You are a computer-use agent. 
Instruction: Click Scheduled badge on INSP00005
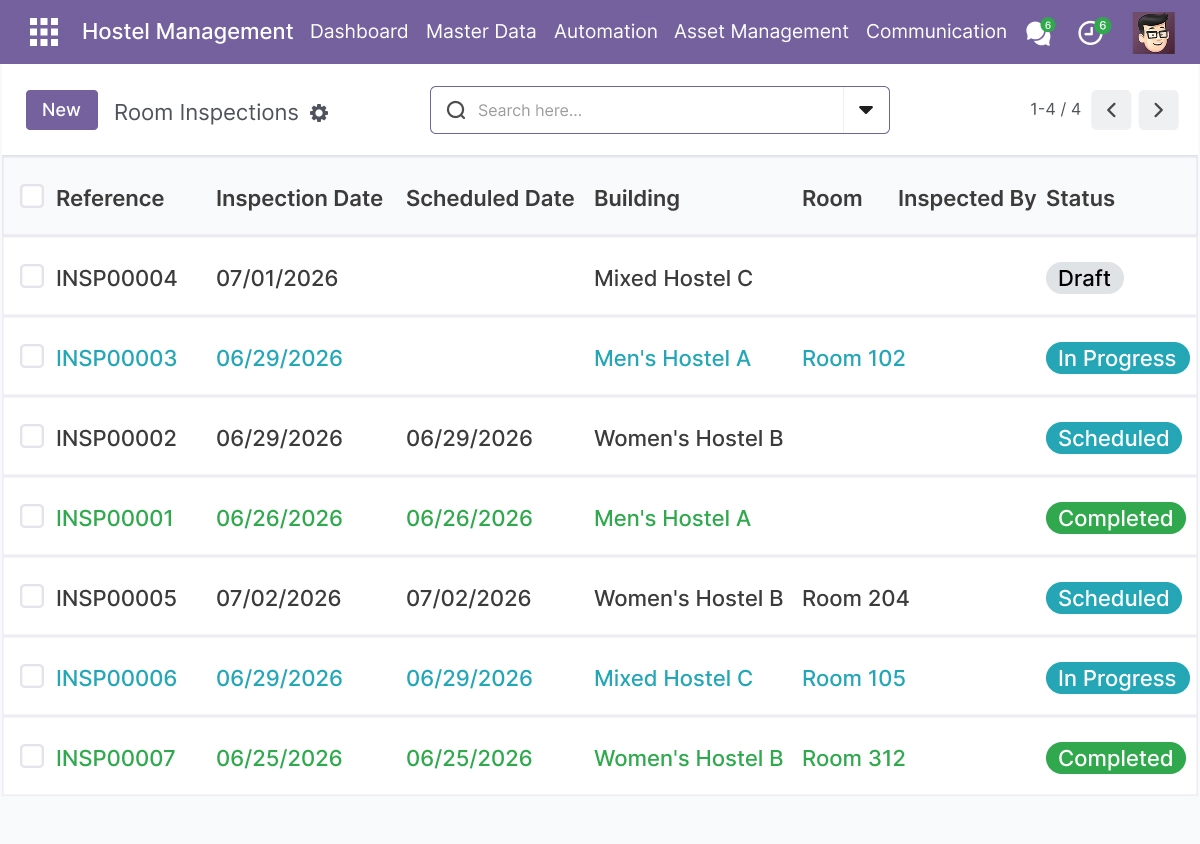point(1113,598)
